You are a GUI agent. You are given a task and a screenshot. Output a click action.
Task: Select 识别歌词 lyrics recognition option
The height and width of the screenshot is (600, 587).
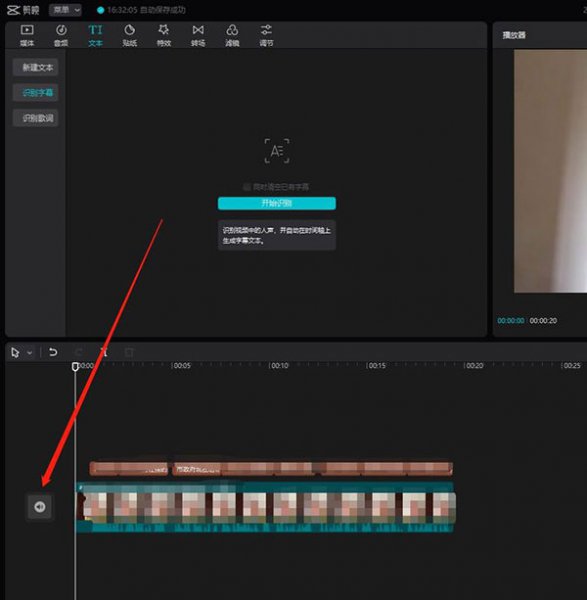(x=36, y=118)
